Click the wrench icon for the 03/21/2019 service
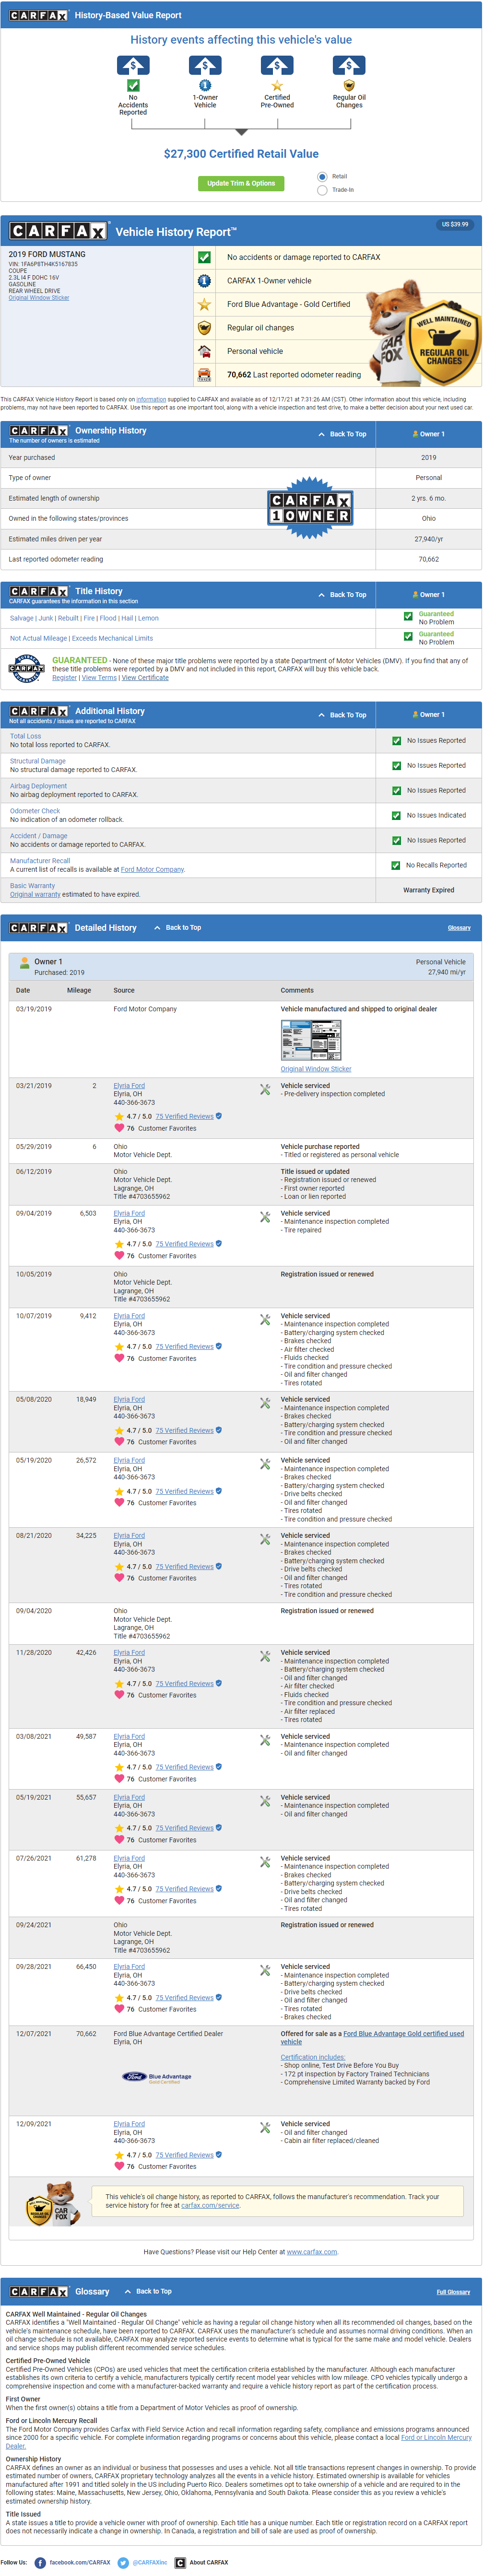This screenshot has height=2576, width=483. point(265,1089)
